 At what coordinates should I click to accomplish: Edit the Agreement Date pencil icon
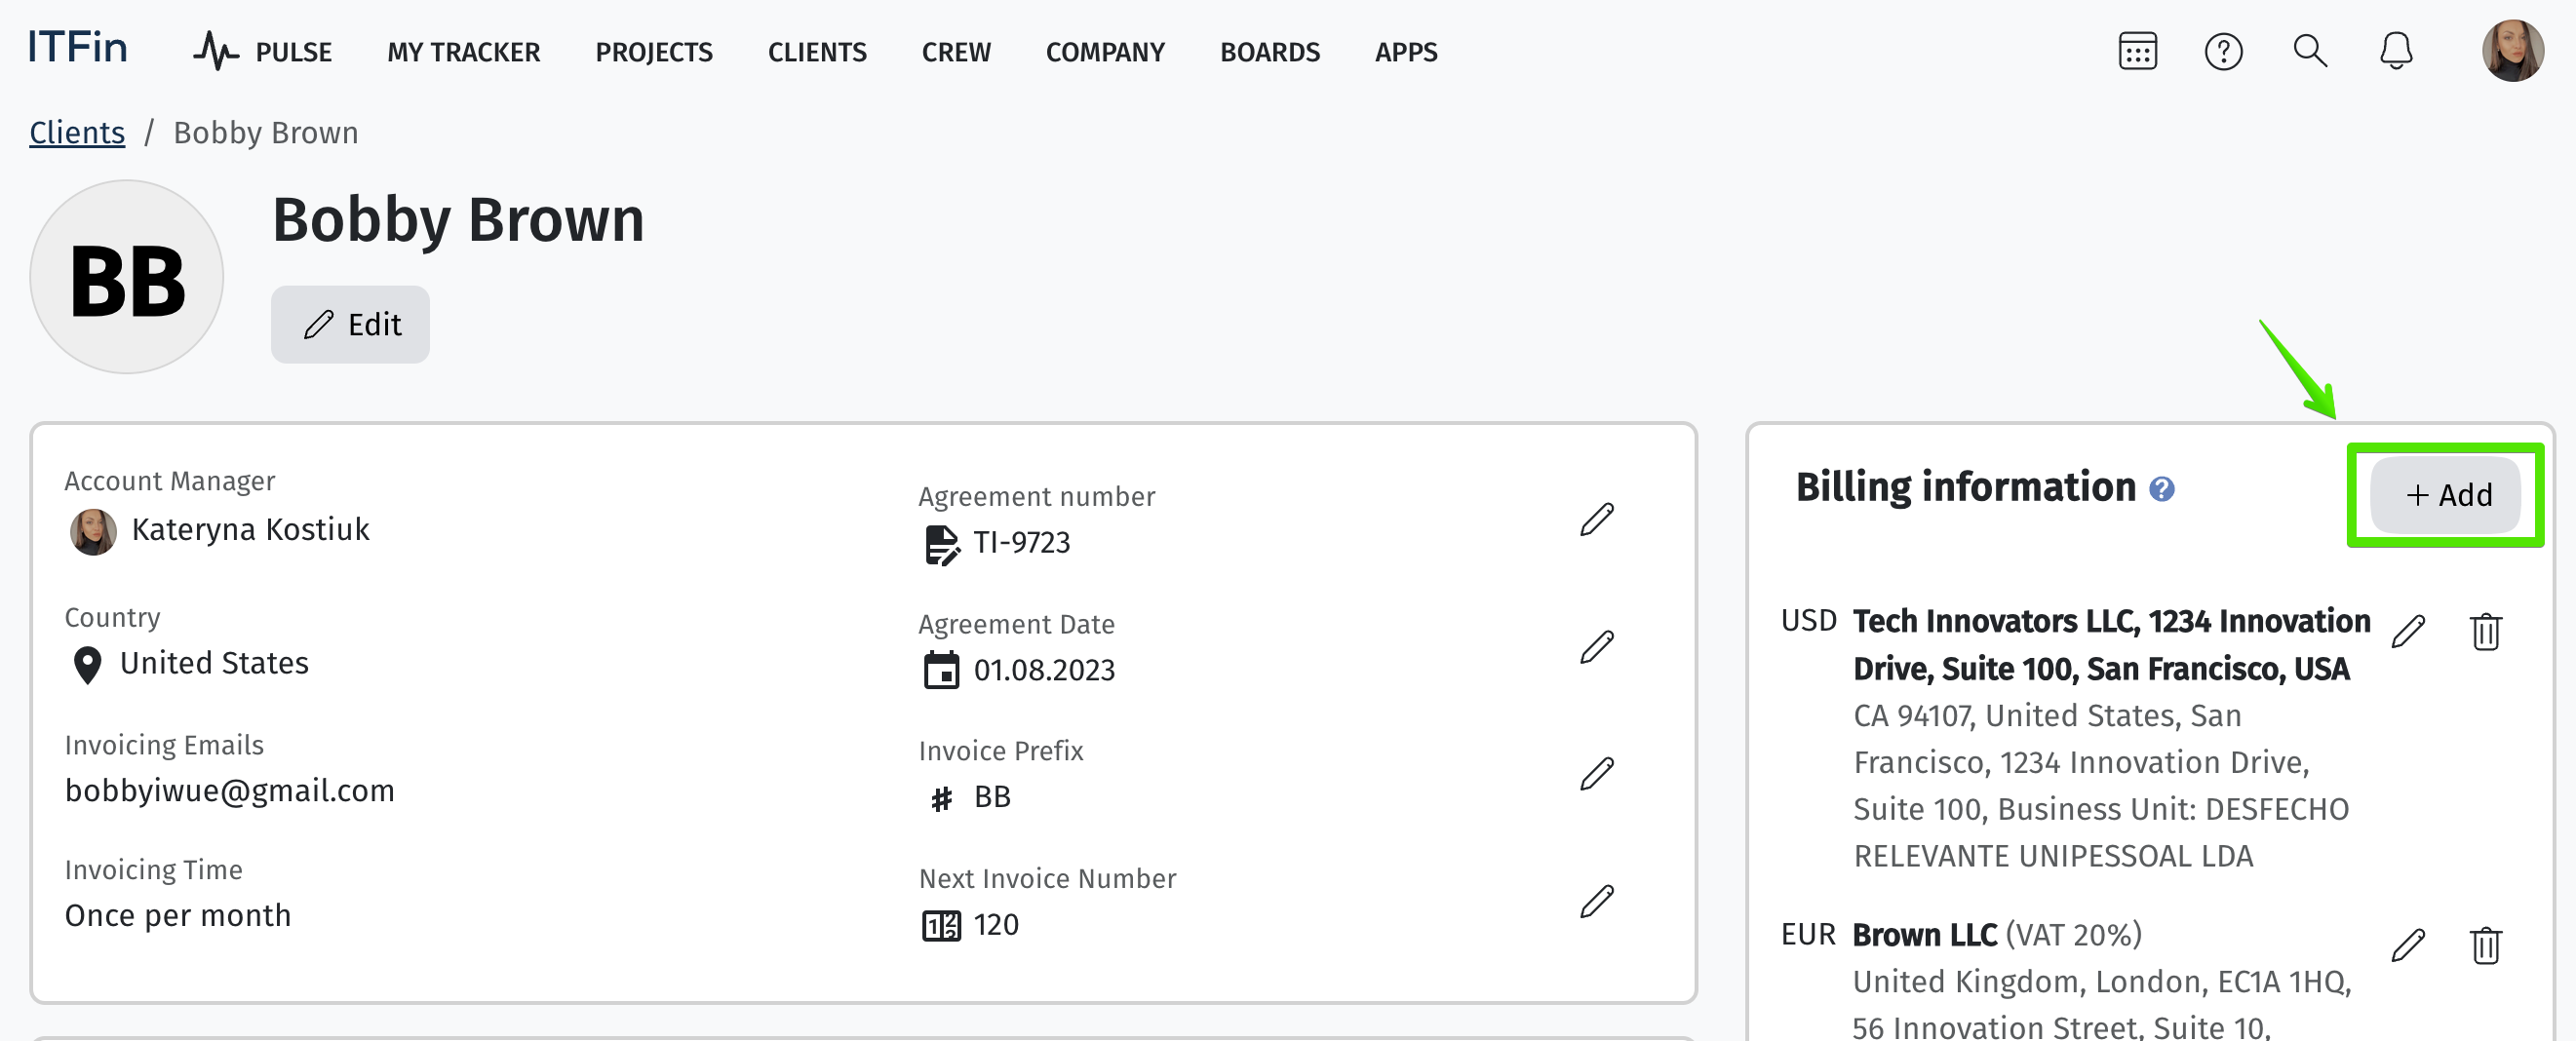[x=1597, y=646]
